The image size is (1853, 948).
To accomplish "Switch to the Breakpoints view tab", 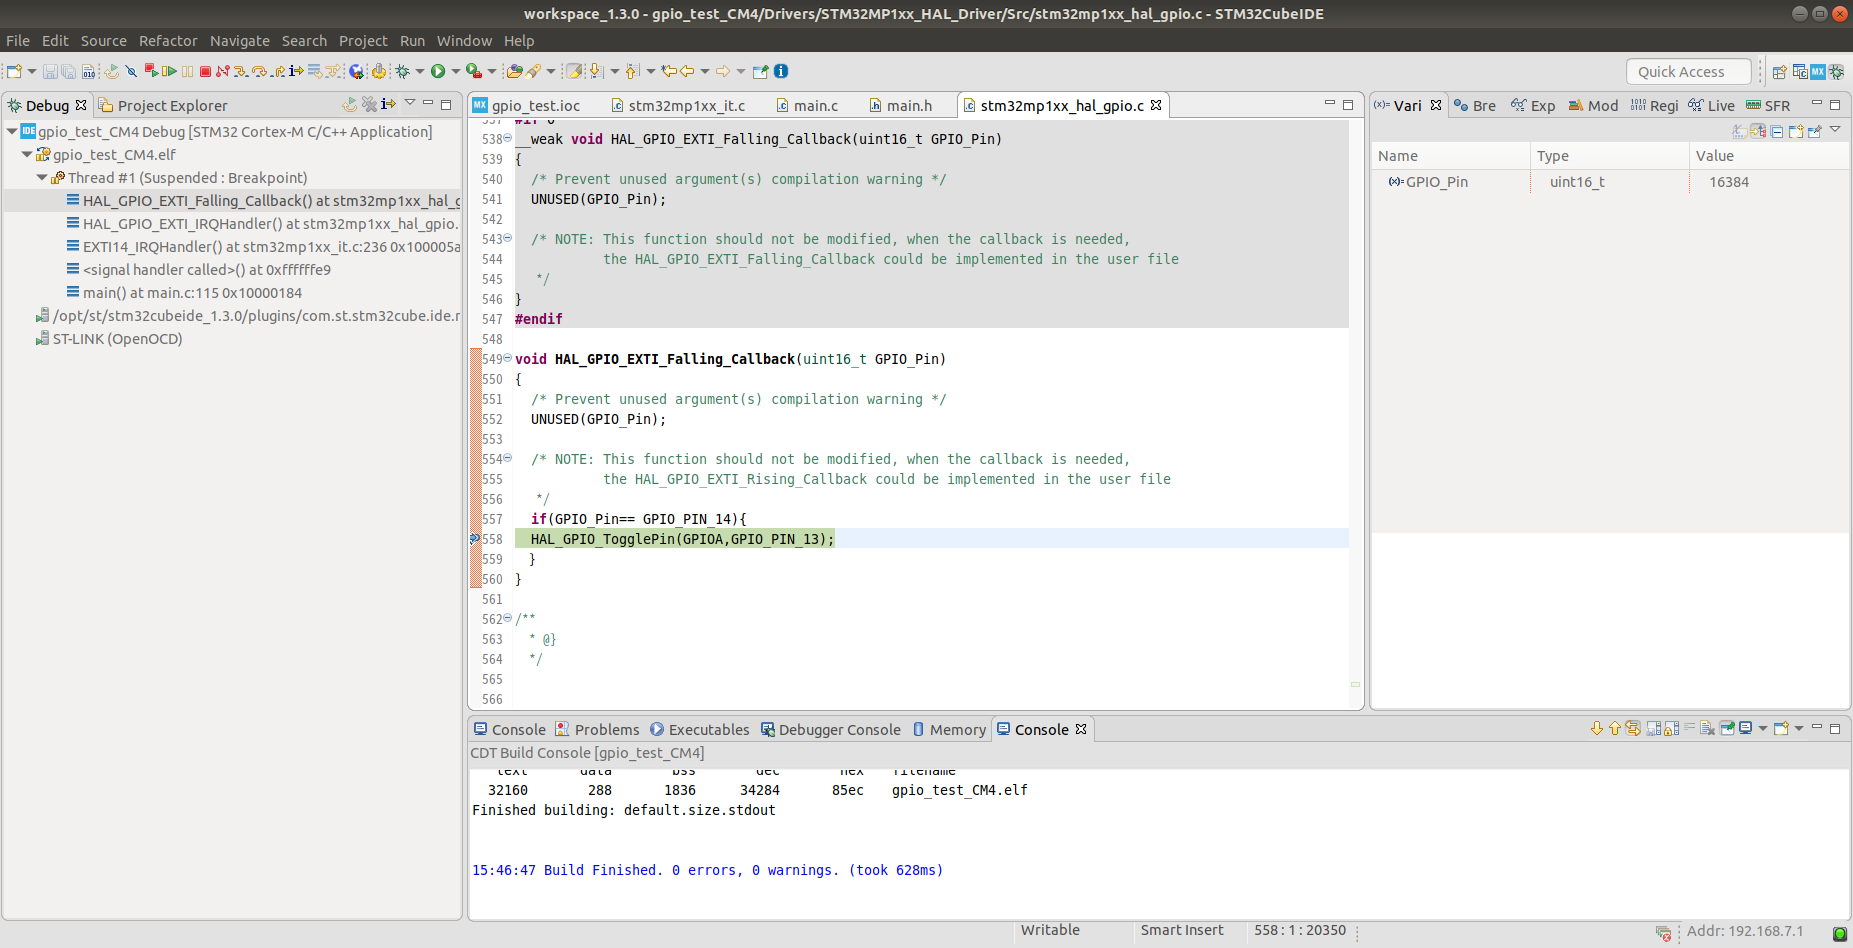I will 1475,106.
